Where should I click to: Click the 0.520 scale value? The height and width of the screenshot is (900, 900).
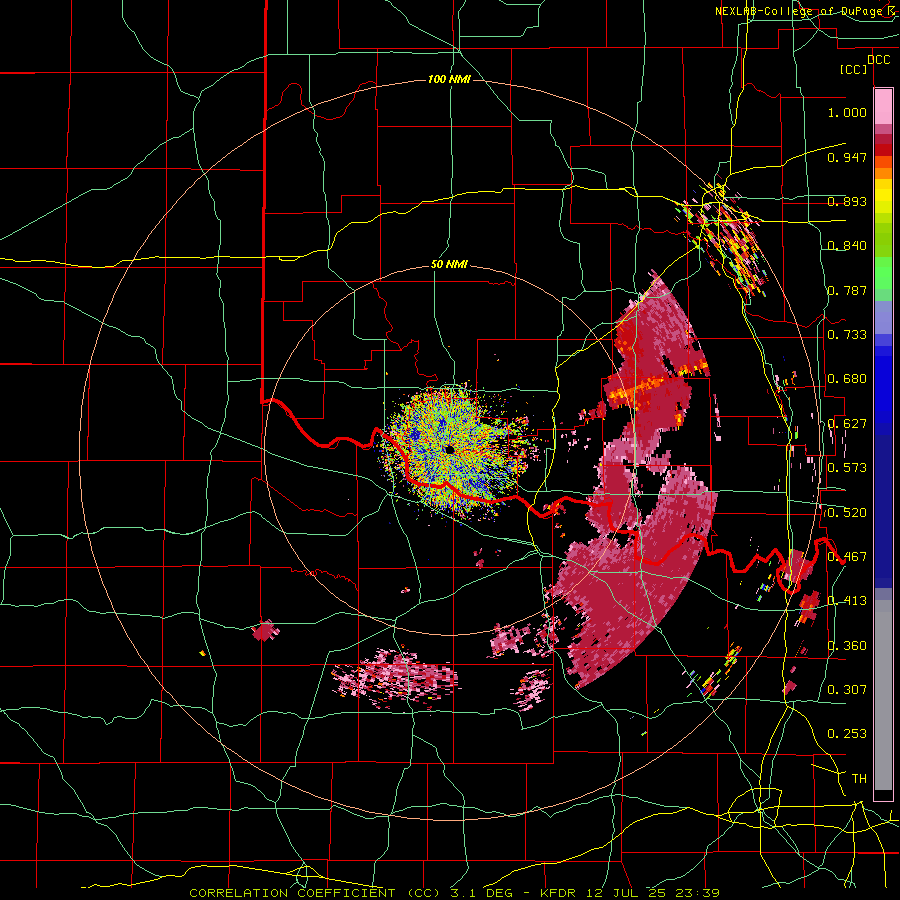click(x=847, y=512)
